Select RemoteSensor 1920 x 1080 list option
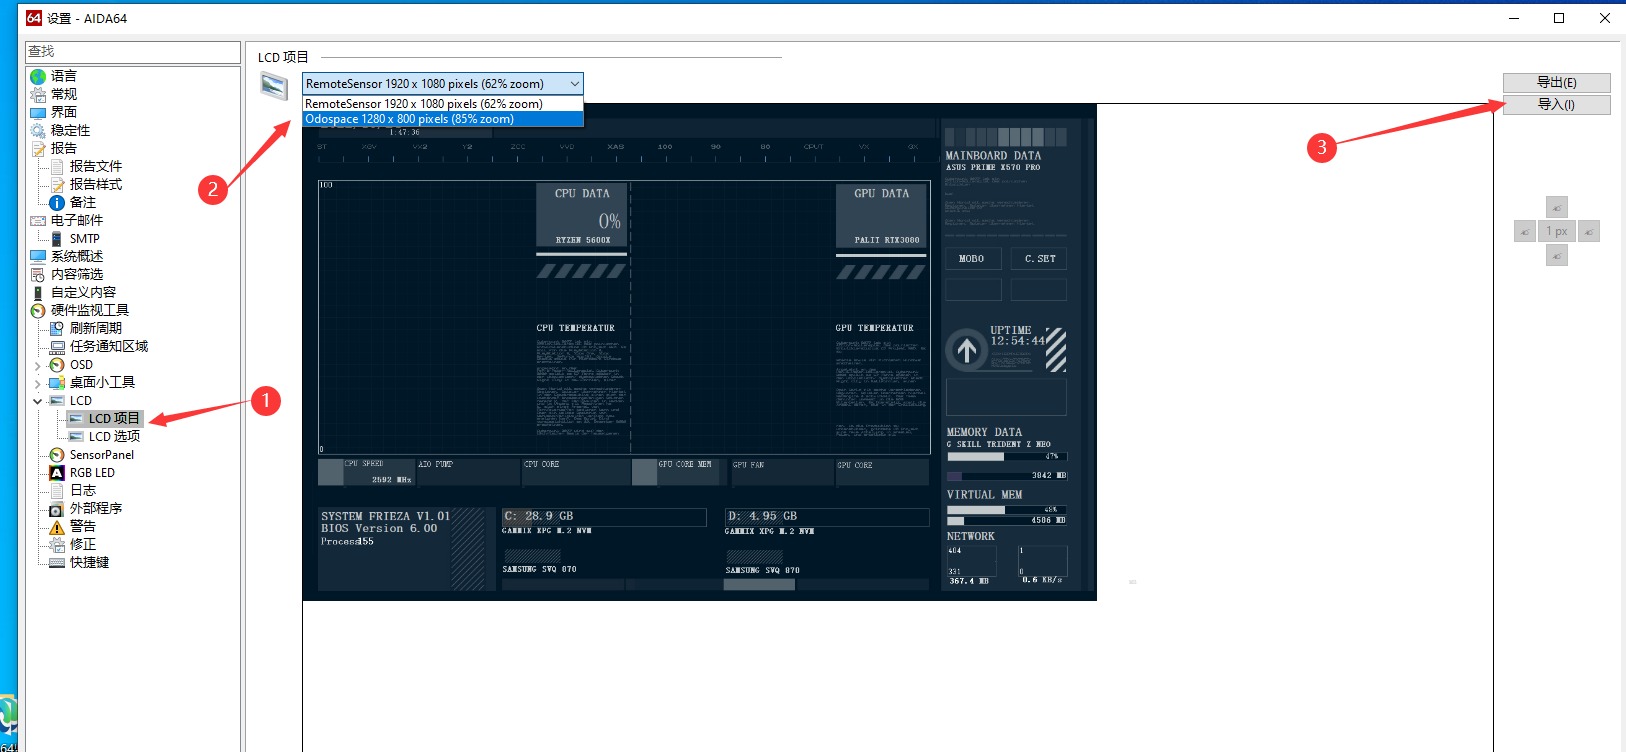 [x=424, y=104]
